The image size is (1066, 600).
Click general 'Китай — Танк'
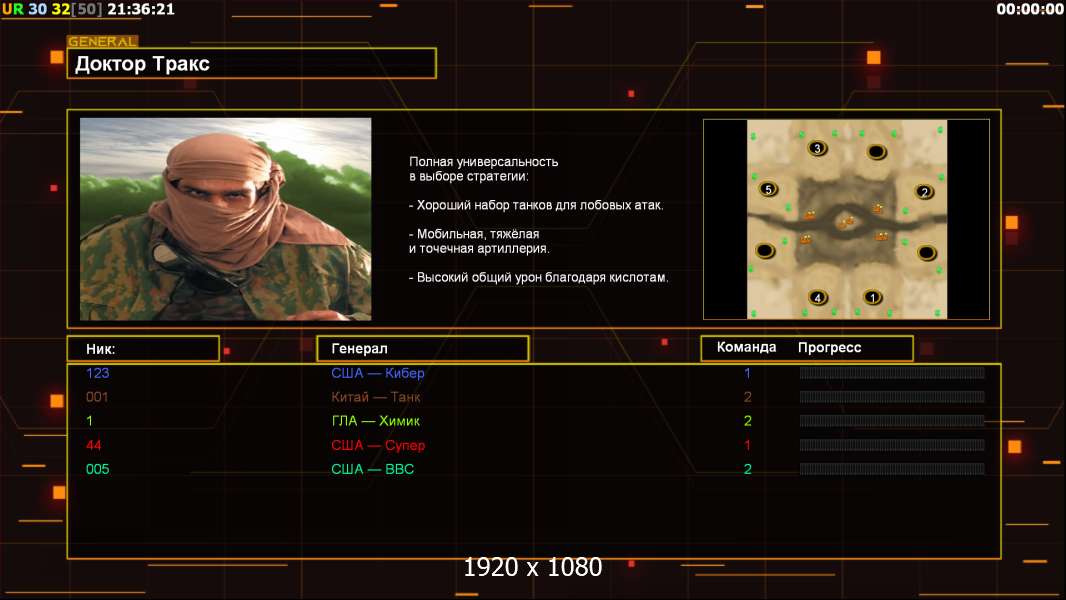pos(376,397)
